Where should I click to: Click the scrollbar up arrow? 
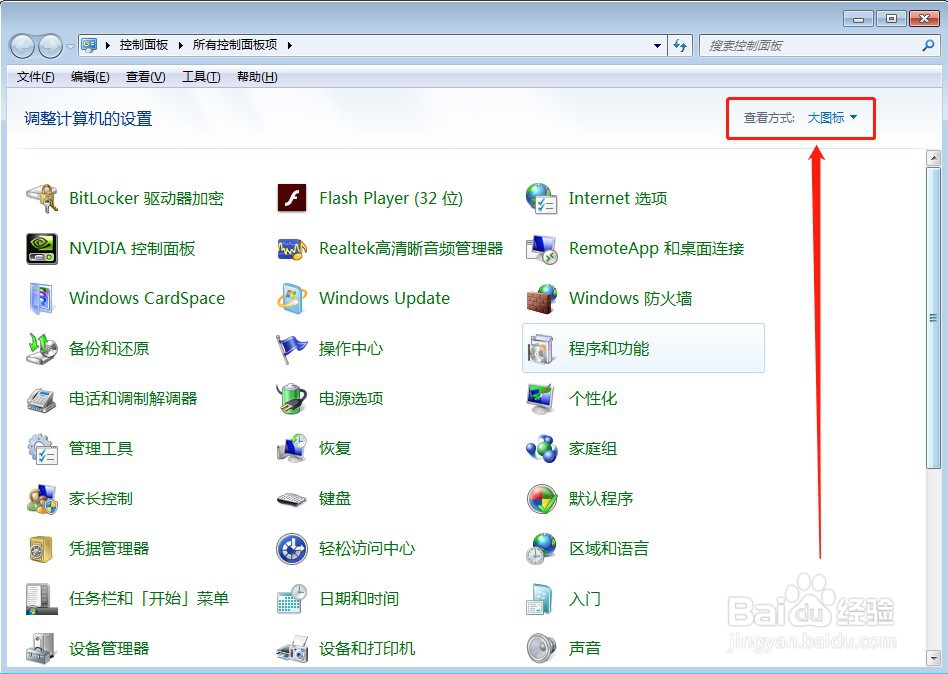(933, 158)
